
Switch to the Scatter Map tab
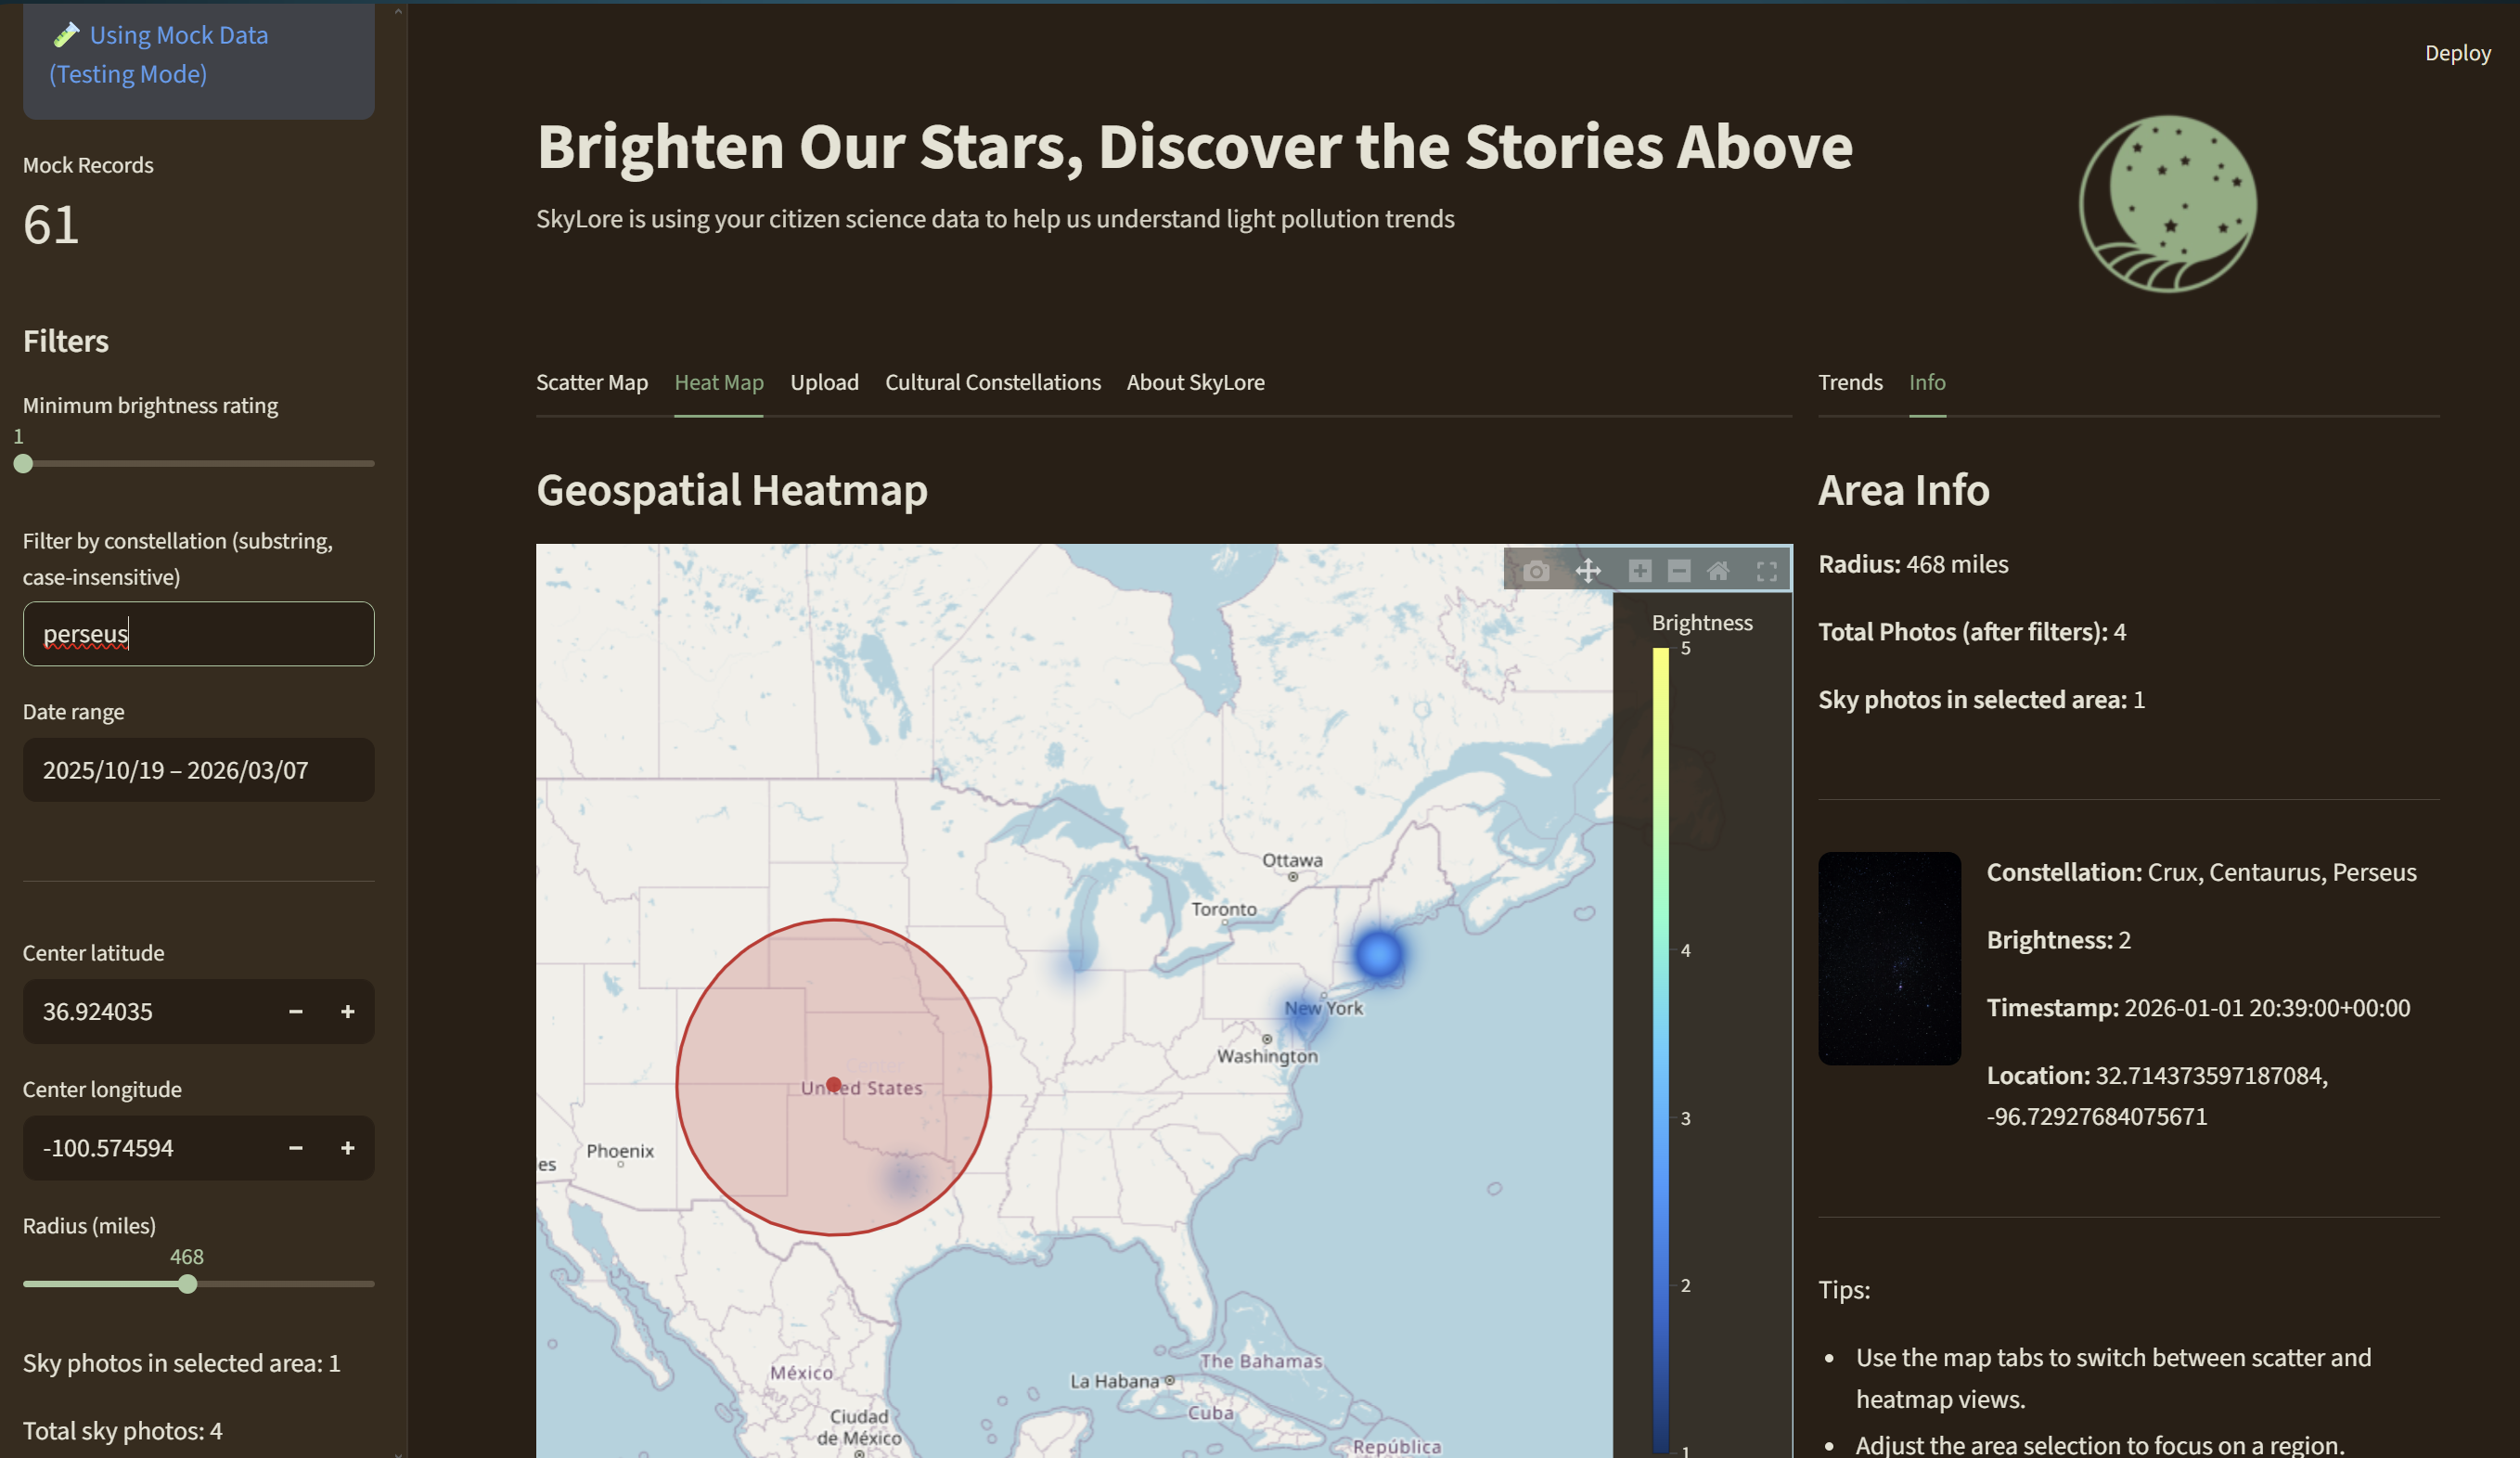[x=591, y=382]
